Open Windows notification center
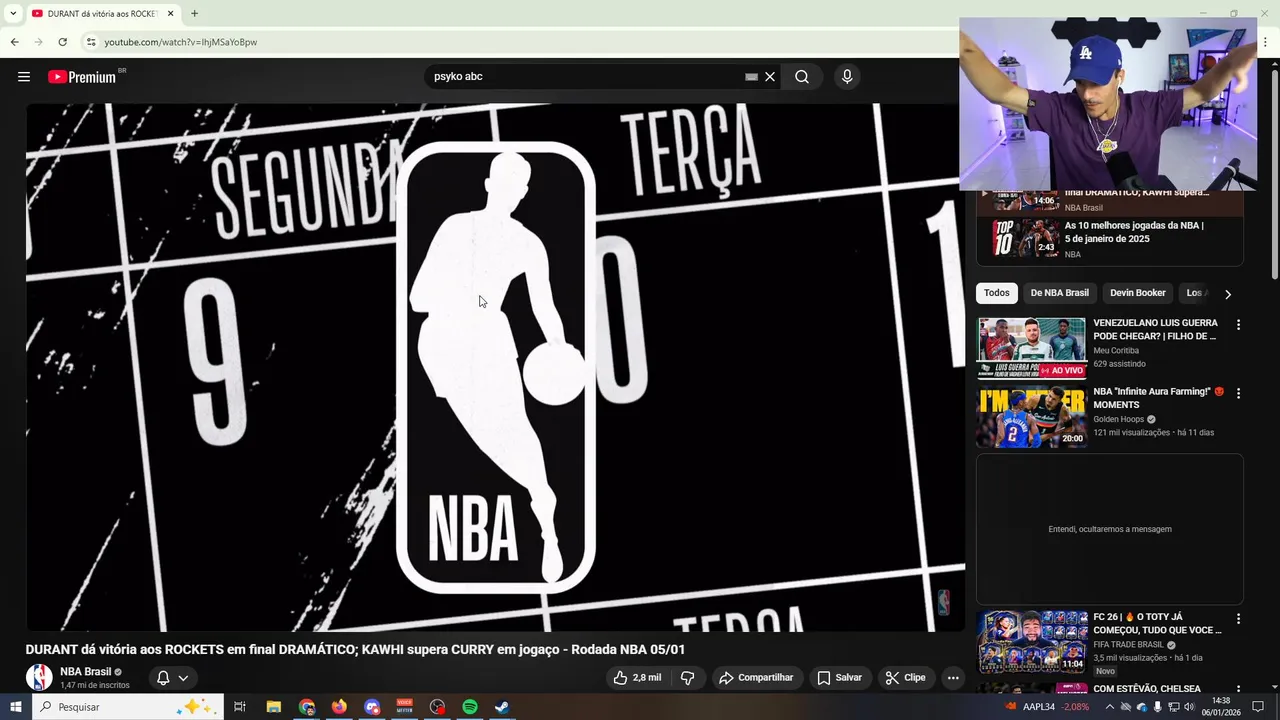The width and height of the screenshot is (1280, 720). pos(1258,707)
